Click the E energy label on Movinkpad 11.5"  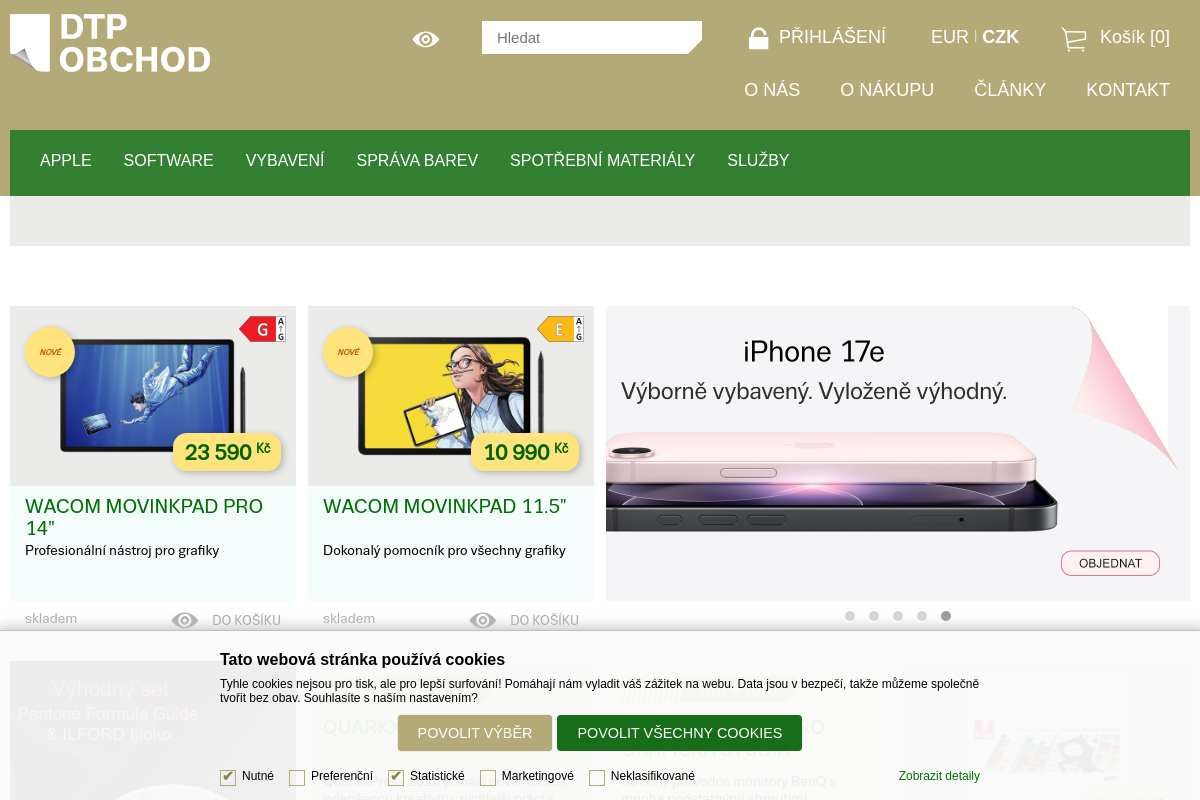(556, 328)
